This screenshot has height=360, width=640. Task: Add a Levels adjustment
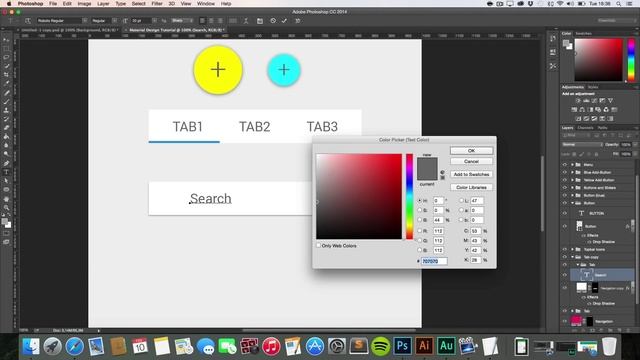coord(586,100)
